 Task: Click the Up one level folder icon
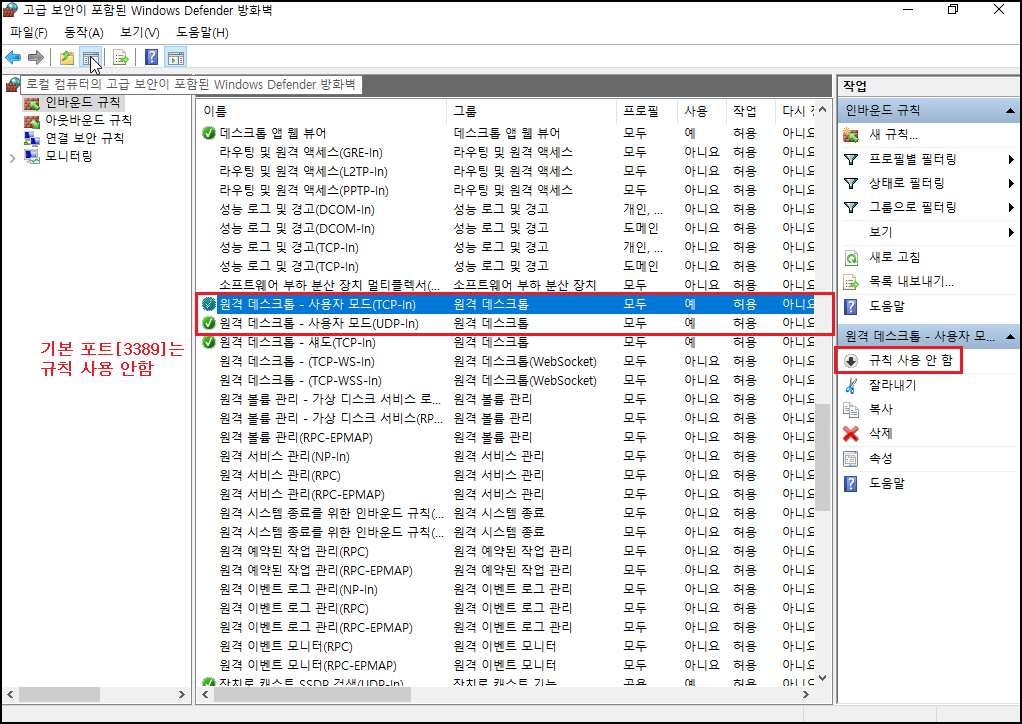[x=66, y=57]
